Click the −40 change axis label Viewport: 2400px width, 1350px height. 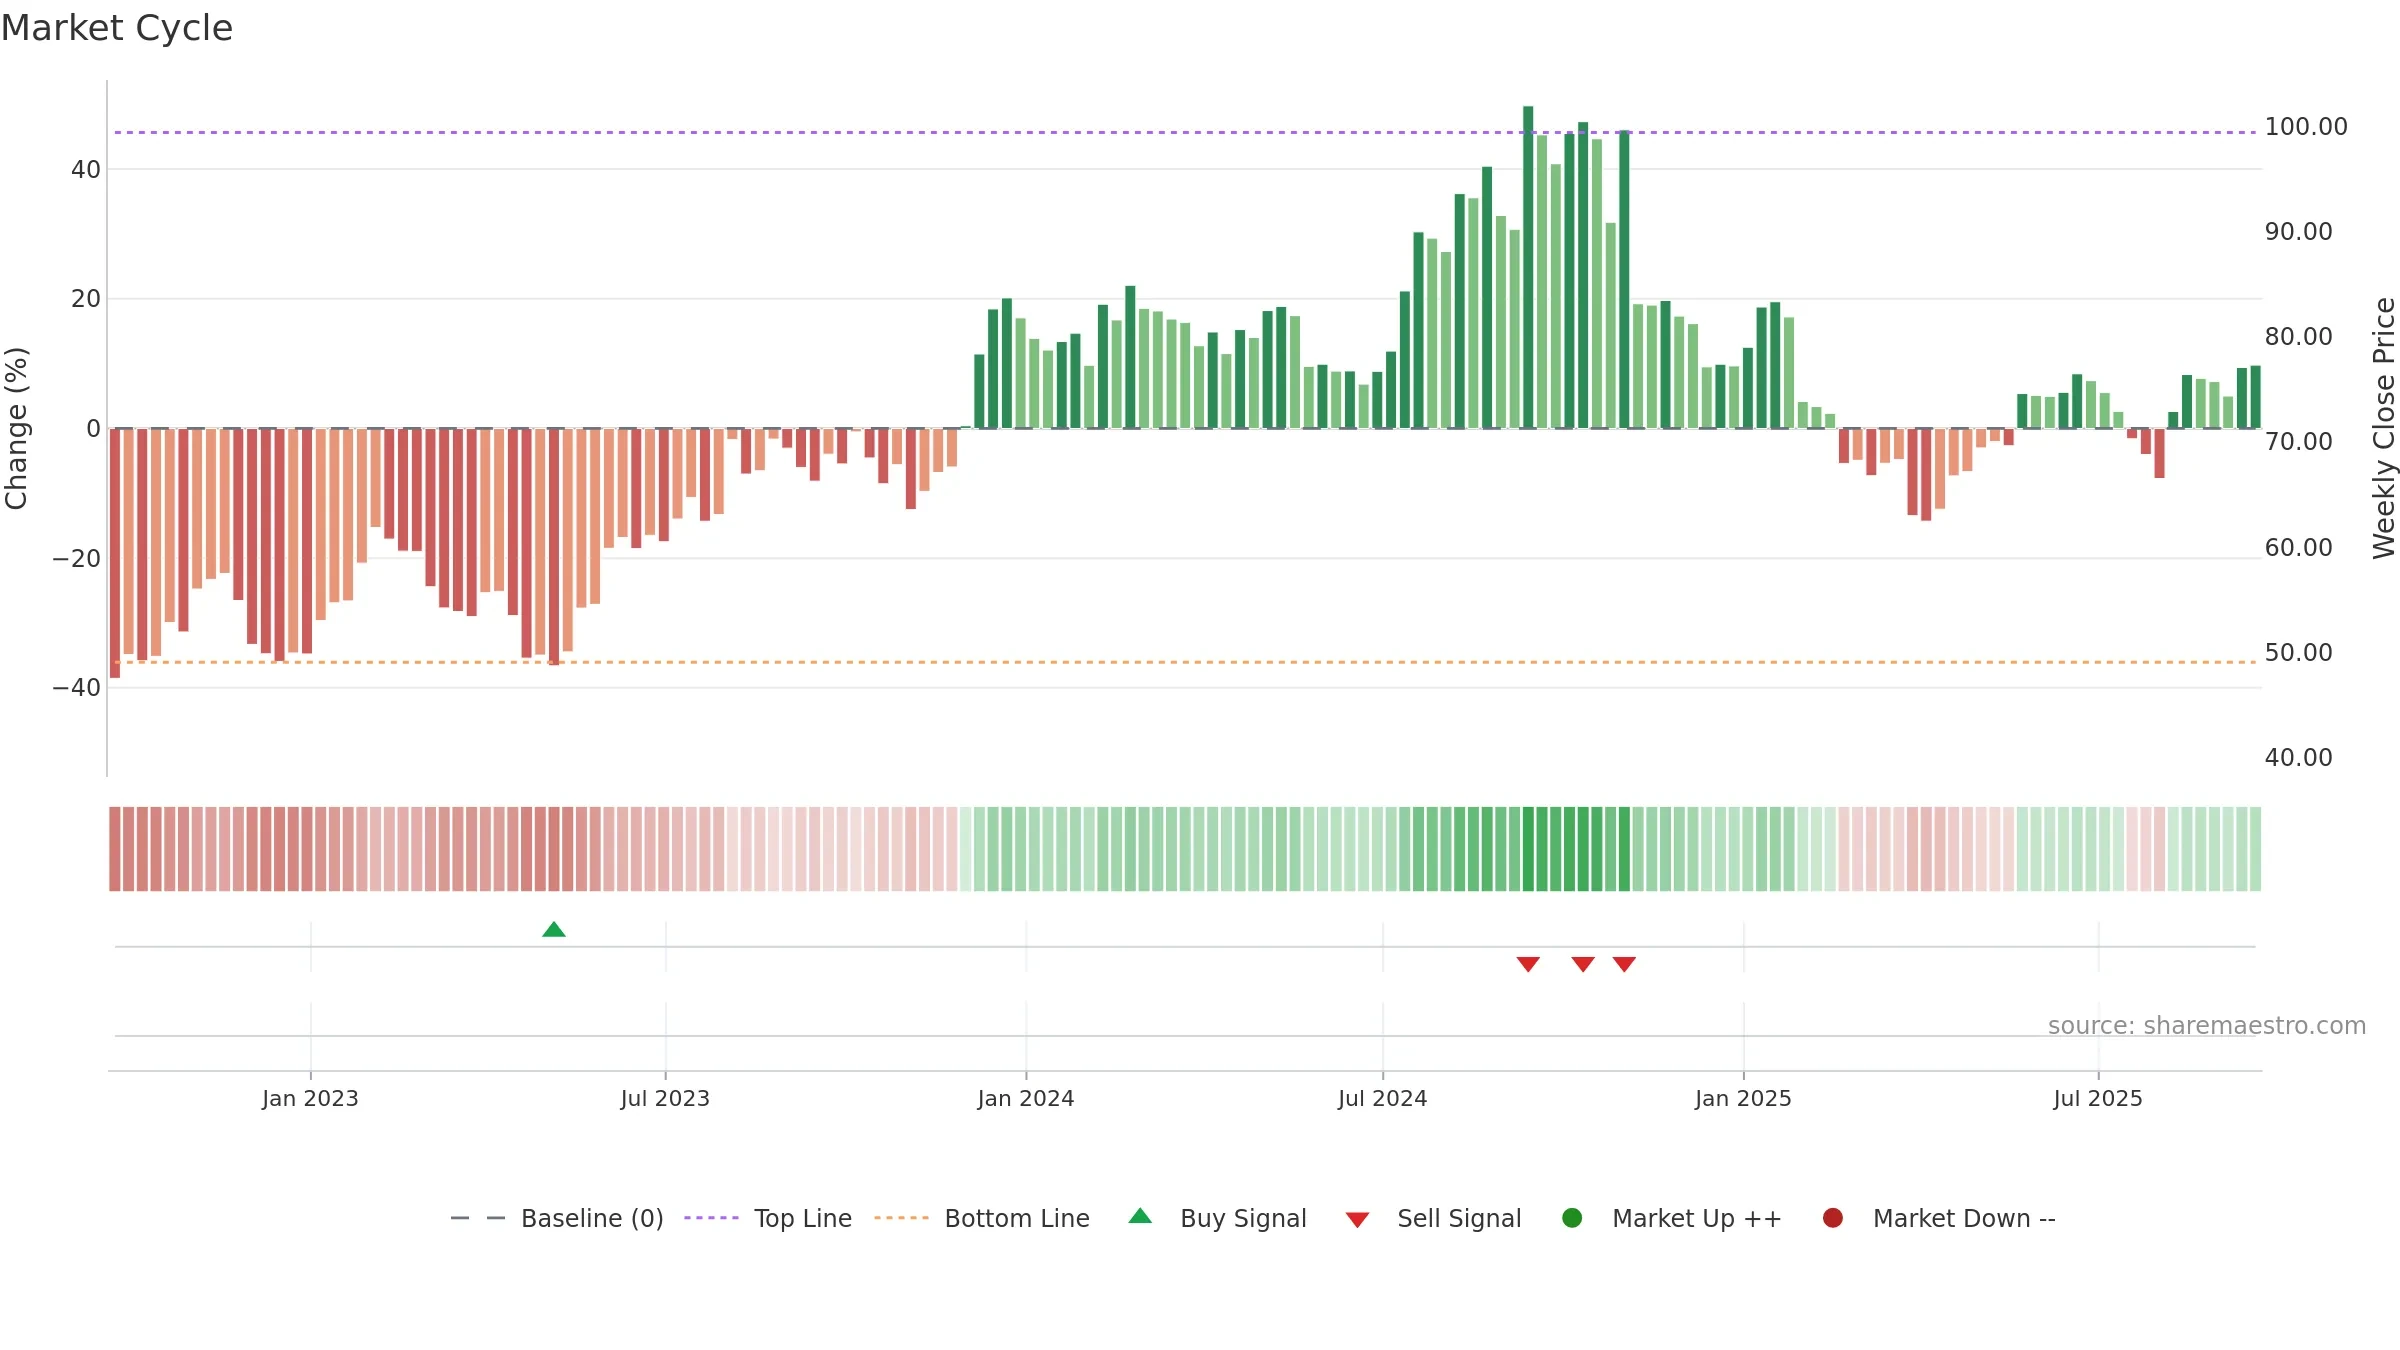point(77,688)
